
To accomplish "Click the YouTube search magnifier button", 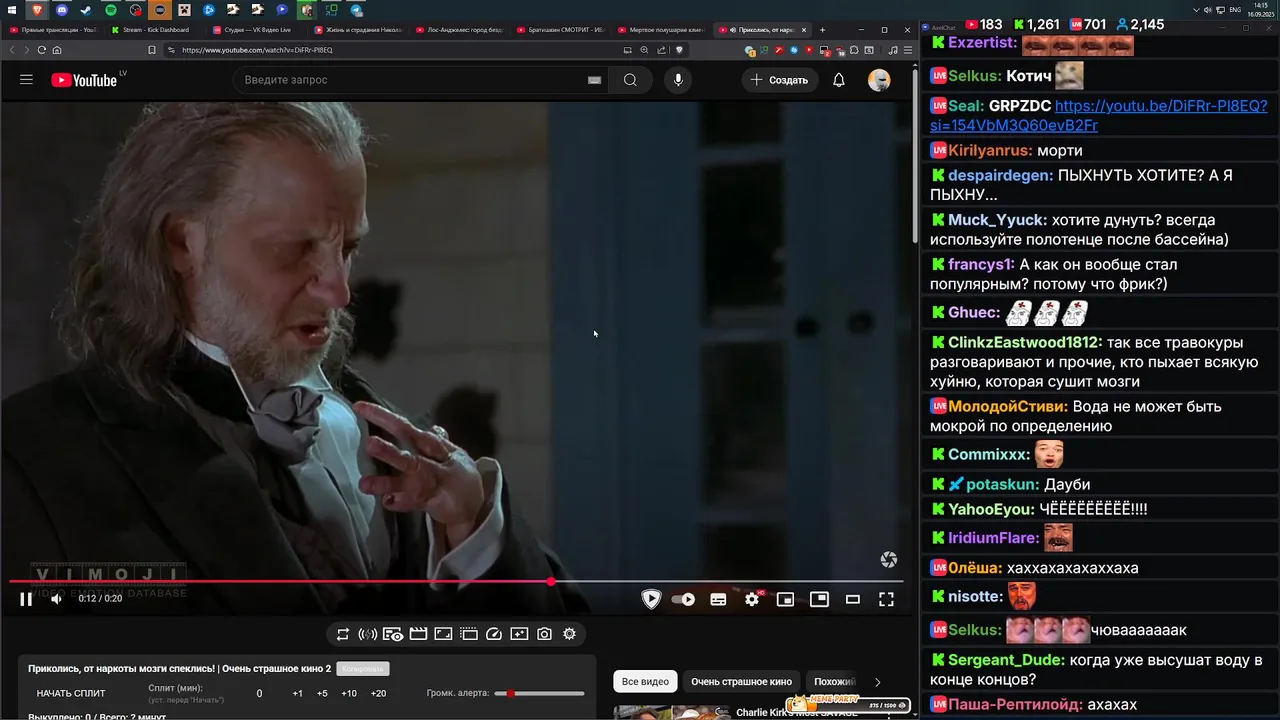I will coord(630,80).
